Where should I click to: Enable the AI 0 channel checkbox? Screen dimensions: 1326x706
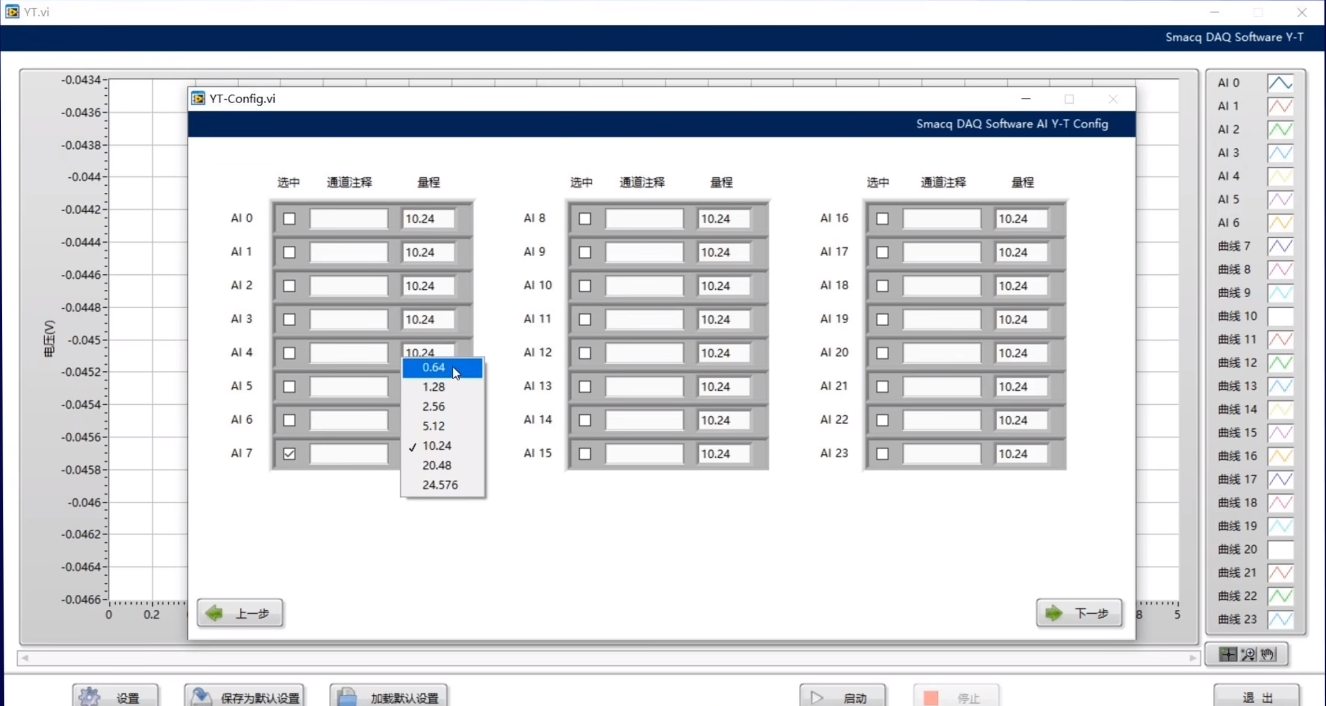[x=289, y=219]
